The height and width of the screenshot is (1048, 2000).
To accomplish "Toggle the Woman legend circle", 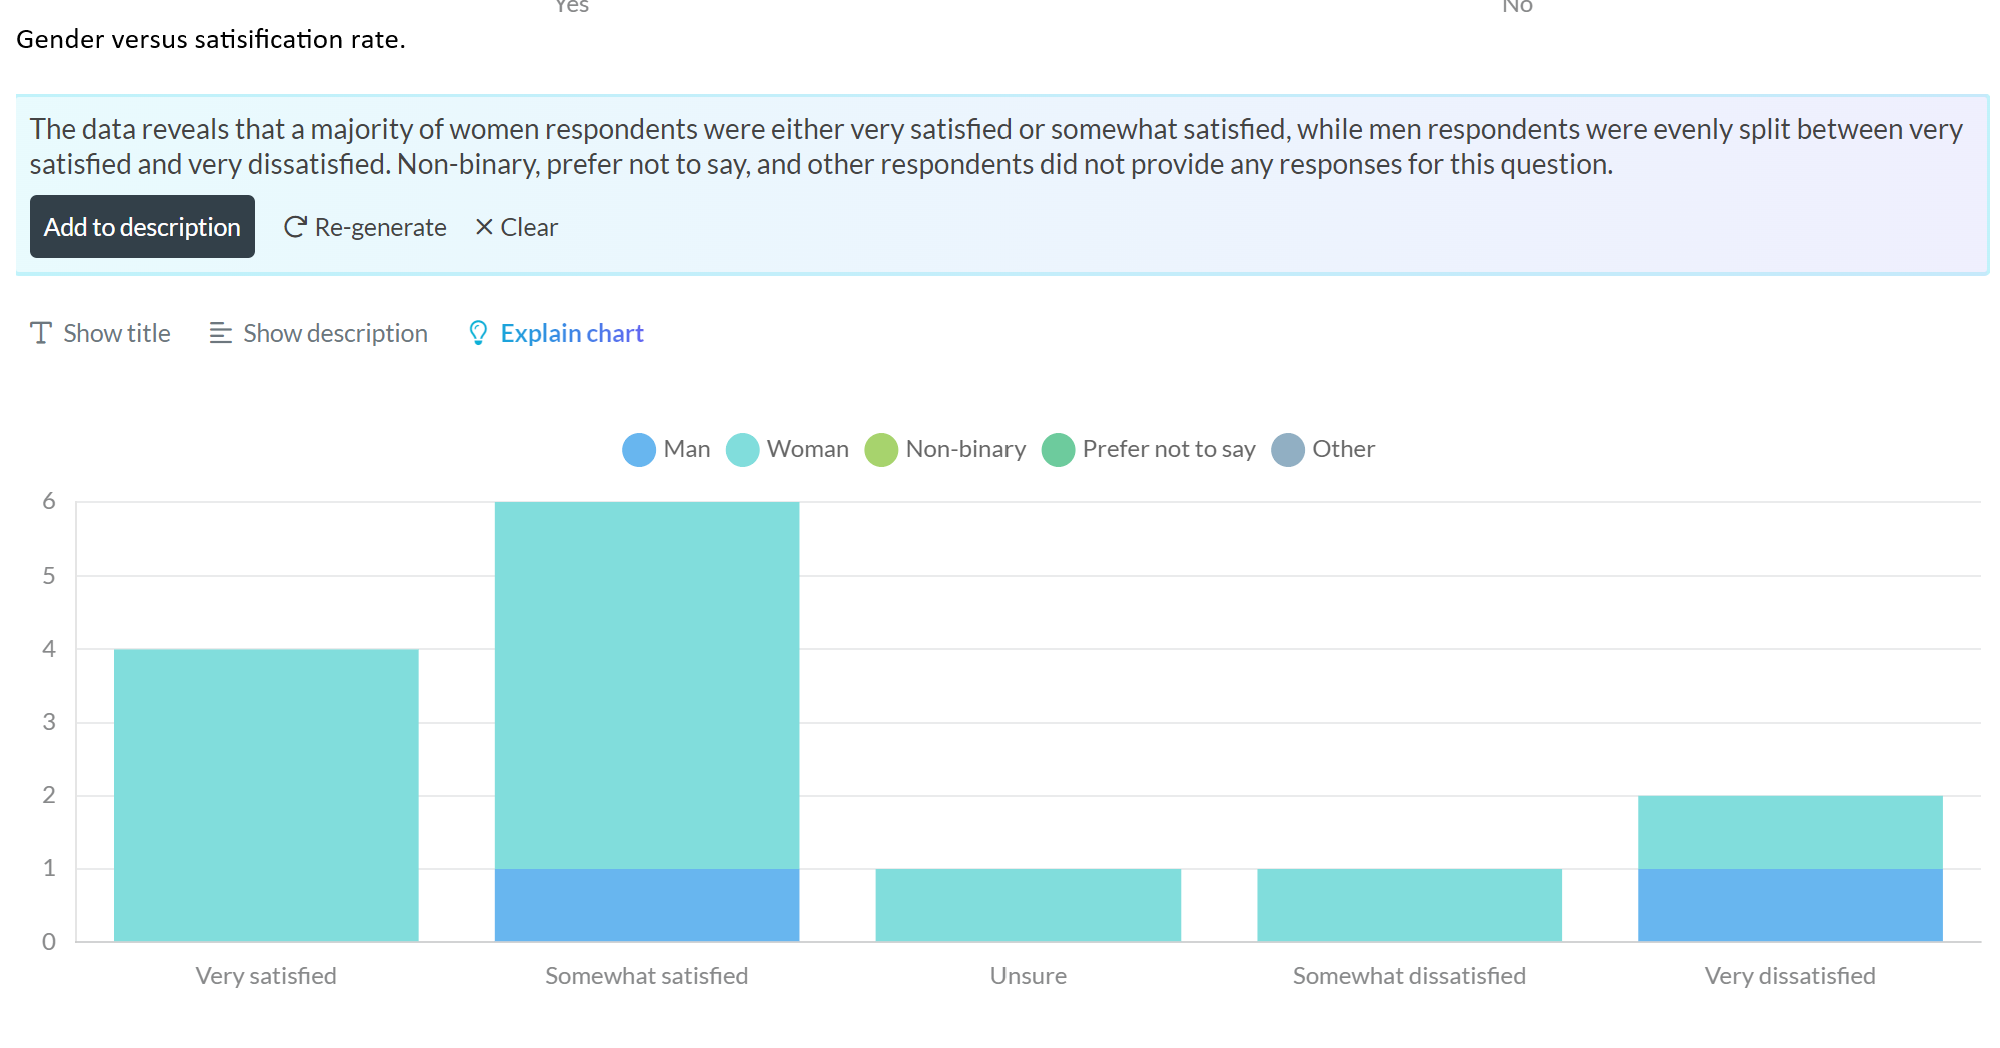I will (743, 450).
